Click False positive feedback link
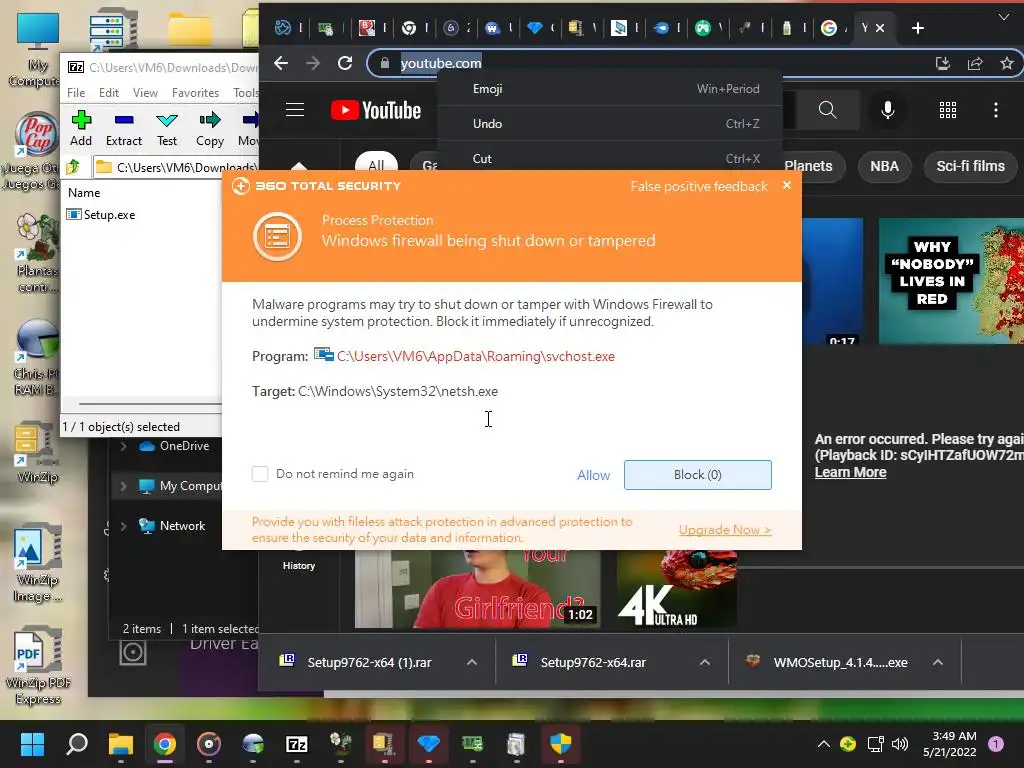The height and width of the screenshot is (768, 1024). point(699,186)
